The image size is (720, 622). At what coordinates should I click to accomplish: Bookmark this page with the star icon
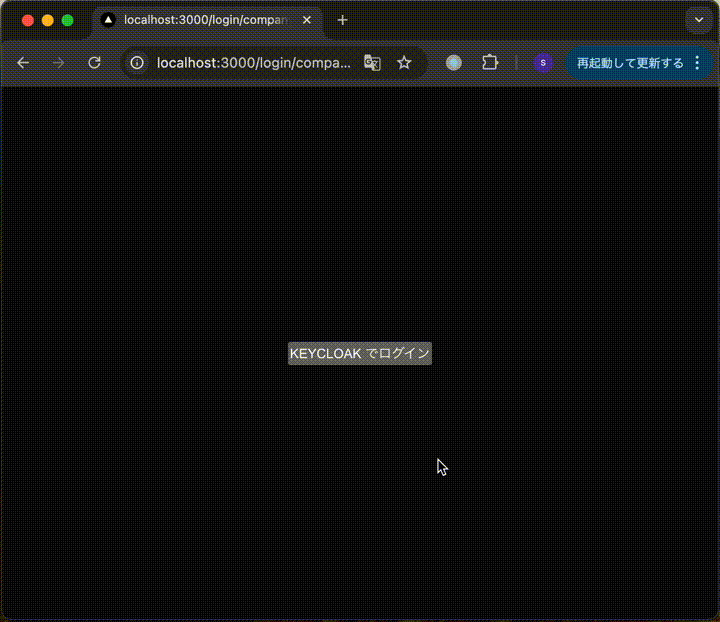(x=404, y=63)
